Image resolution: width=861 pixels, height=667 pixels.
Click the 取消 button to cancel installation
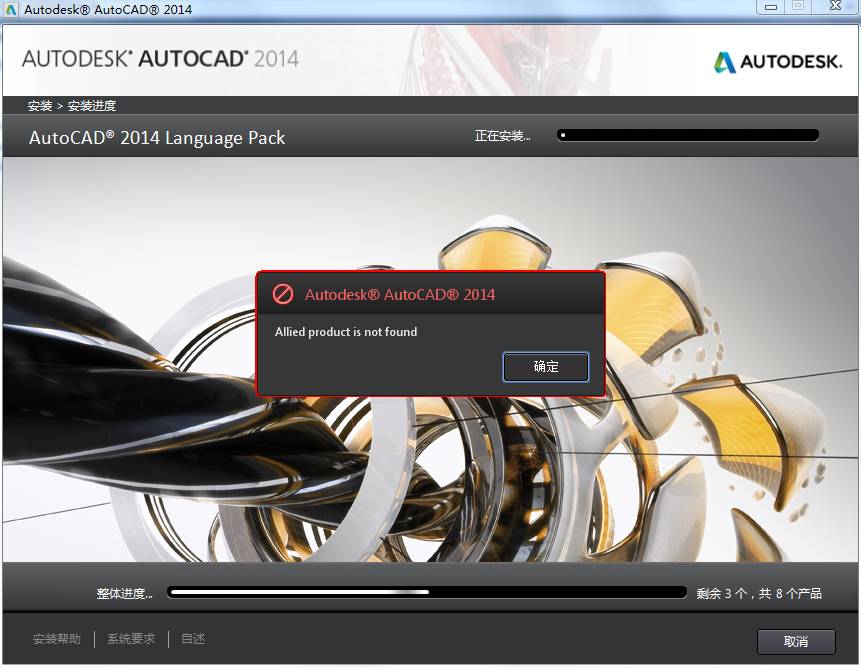tap(796, 642)
